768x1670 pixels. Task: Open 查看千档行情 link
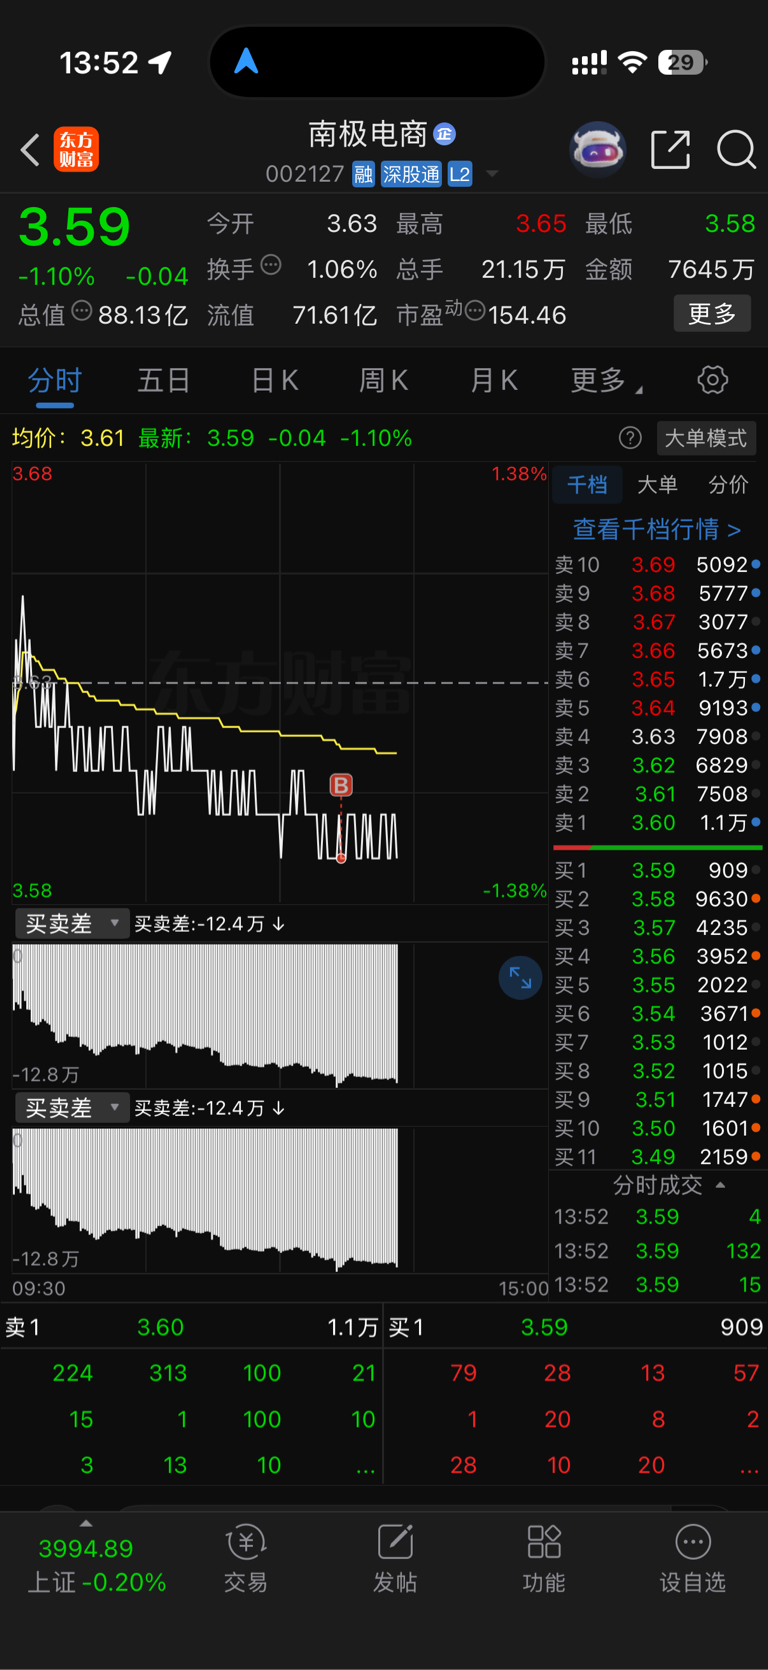[x=657, y=529]
